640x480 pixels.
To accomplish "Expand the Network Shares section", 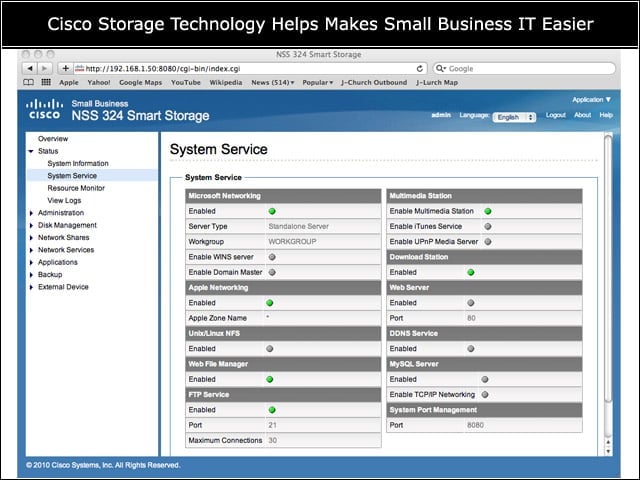I will tap(31, 238).
